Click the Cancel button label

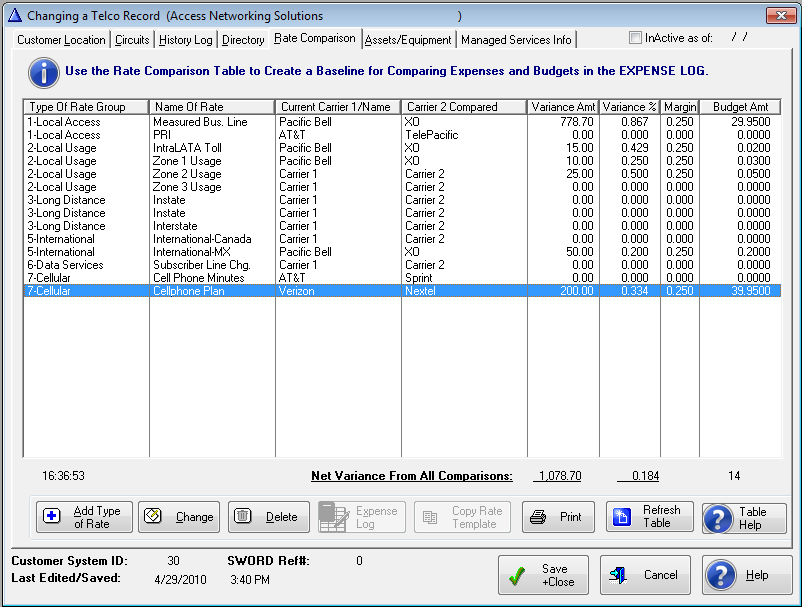(x=660, y=575)
